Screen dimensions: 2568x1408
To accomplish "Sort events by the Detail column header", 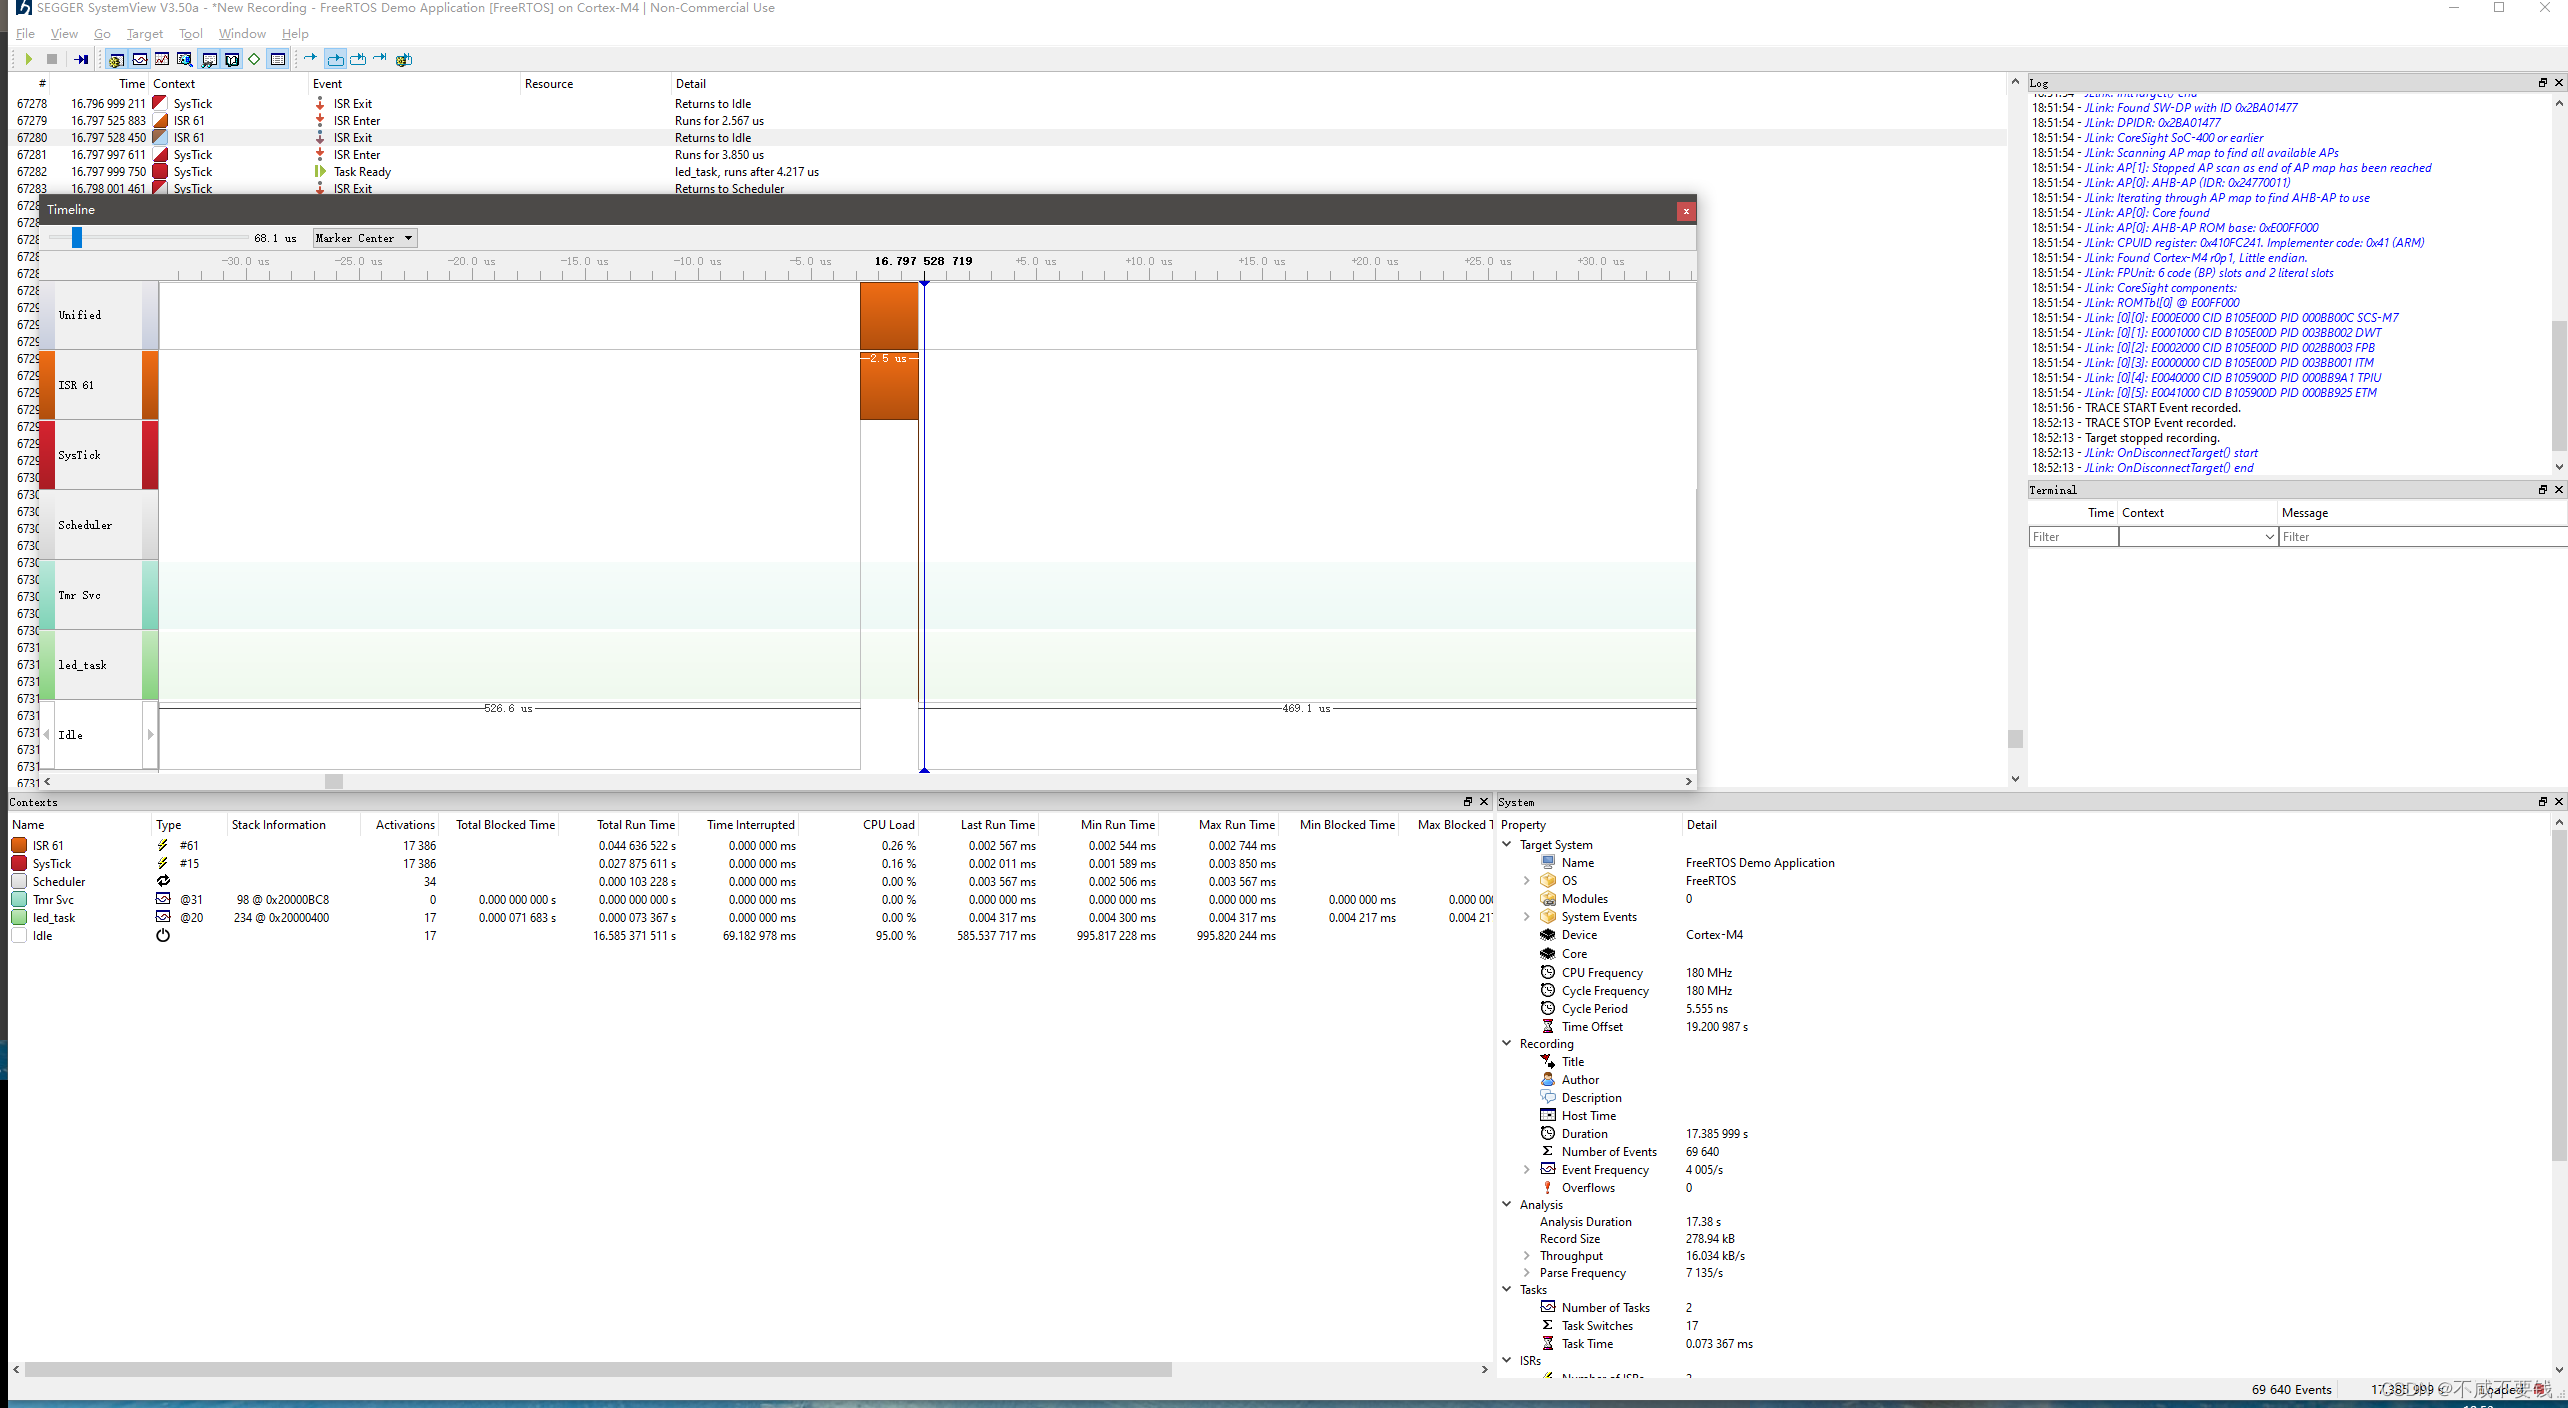I will tap(1338, 84).
